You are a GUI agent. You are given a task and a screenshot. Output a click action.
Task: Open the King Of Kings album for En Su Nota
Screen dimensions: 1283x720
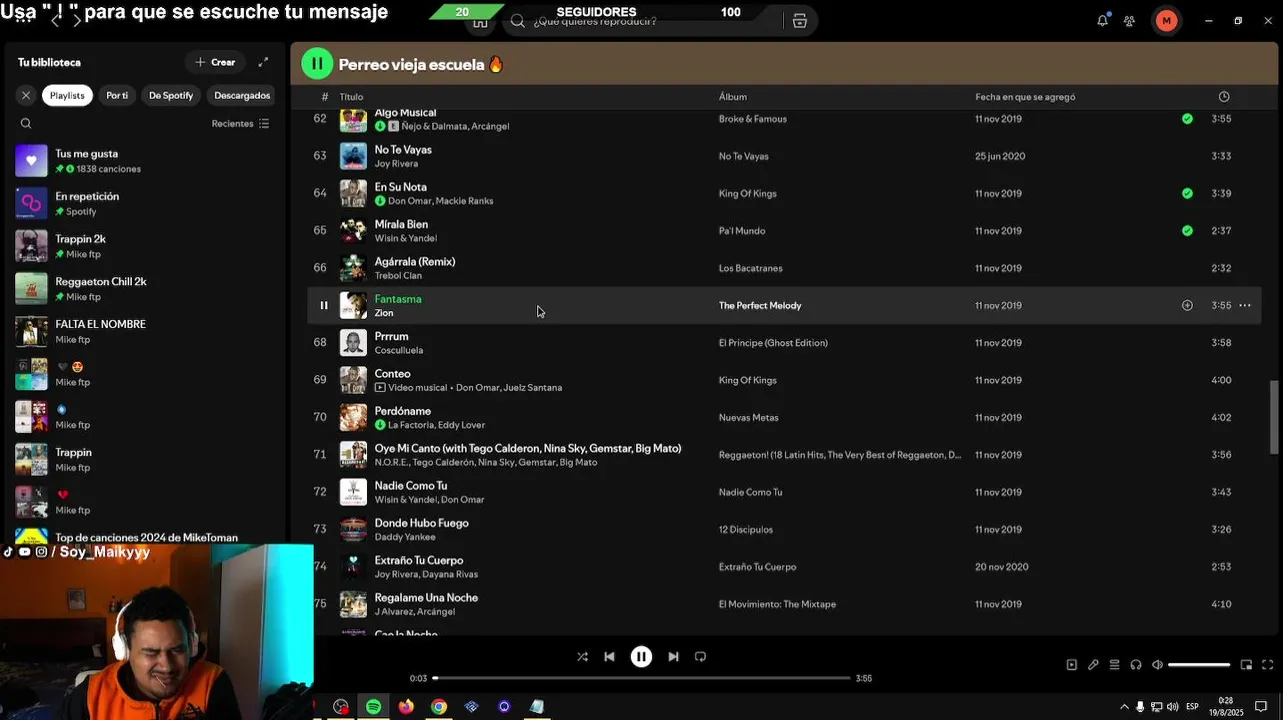747,194
